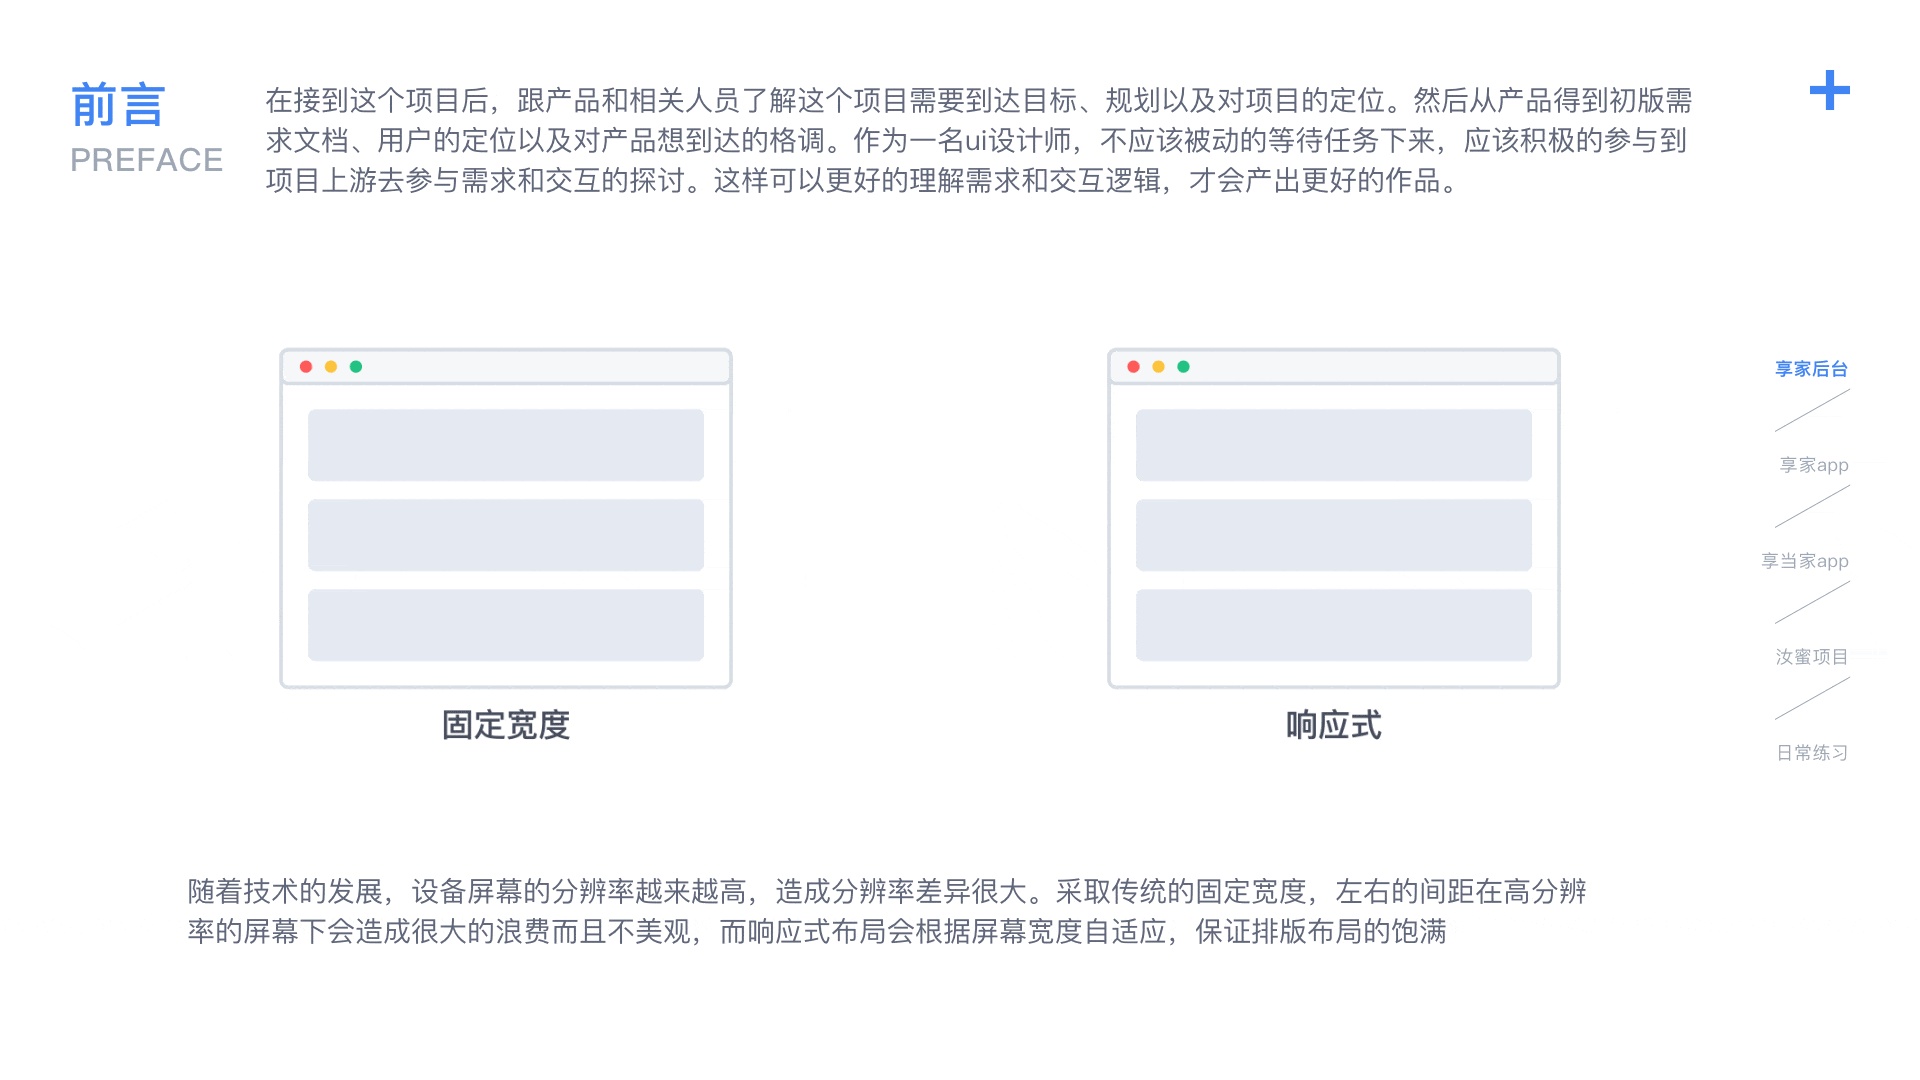
Task: Click the PREFACE subtitle text
Action: (x=146, y=160)
